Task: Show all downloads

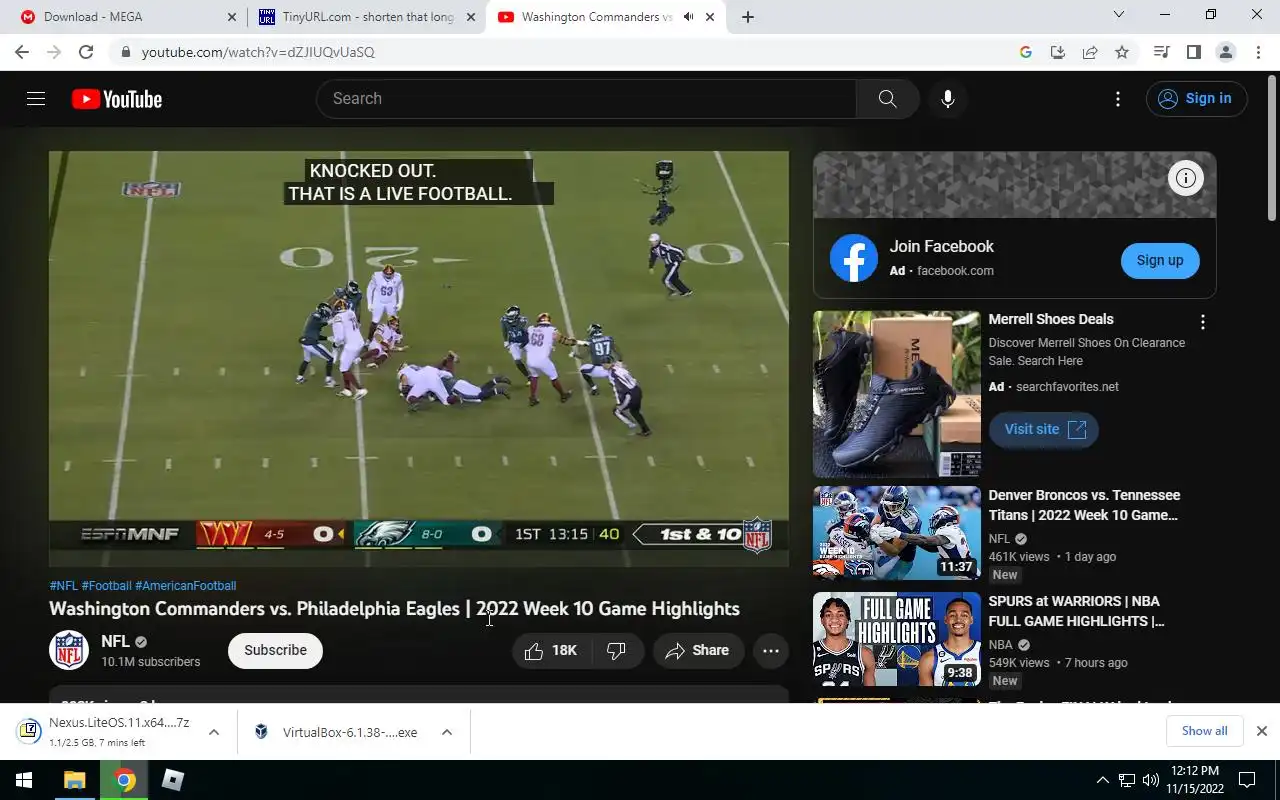Action: click(x=1204, y=731)
